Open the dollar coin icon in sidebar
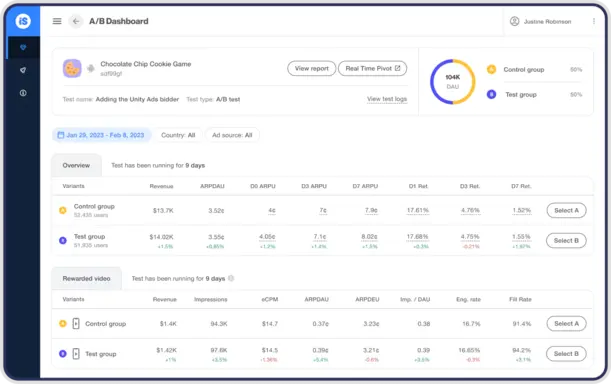The height and width of the screenshot is (384, 611). tap(23, 93)
